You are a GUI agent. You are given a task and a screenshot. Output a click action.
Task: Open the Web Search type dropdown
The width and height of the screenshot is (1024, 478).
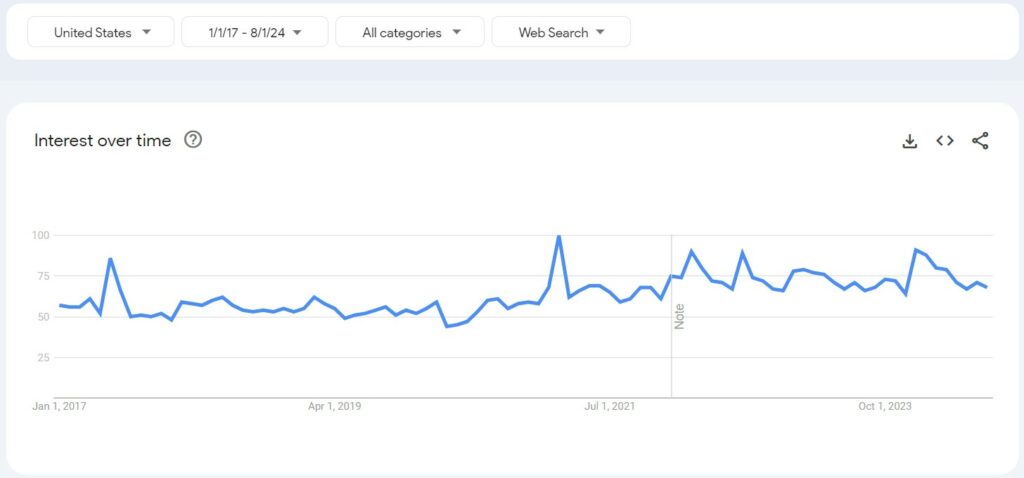point(561,32)
